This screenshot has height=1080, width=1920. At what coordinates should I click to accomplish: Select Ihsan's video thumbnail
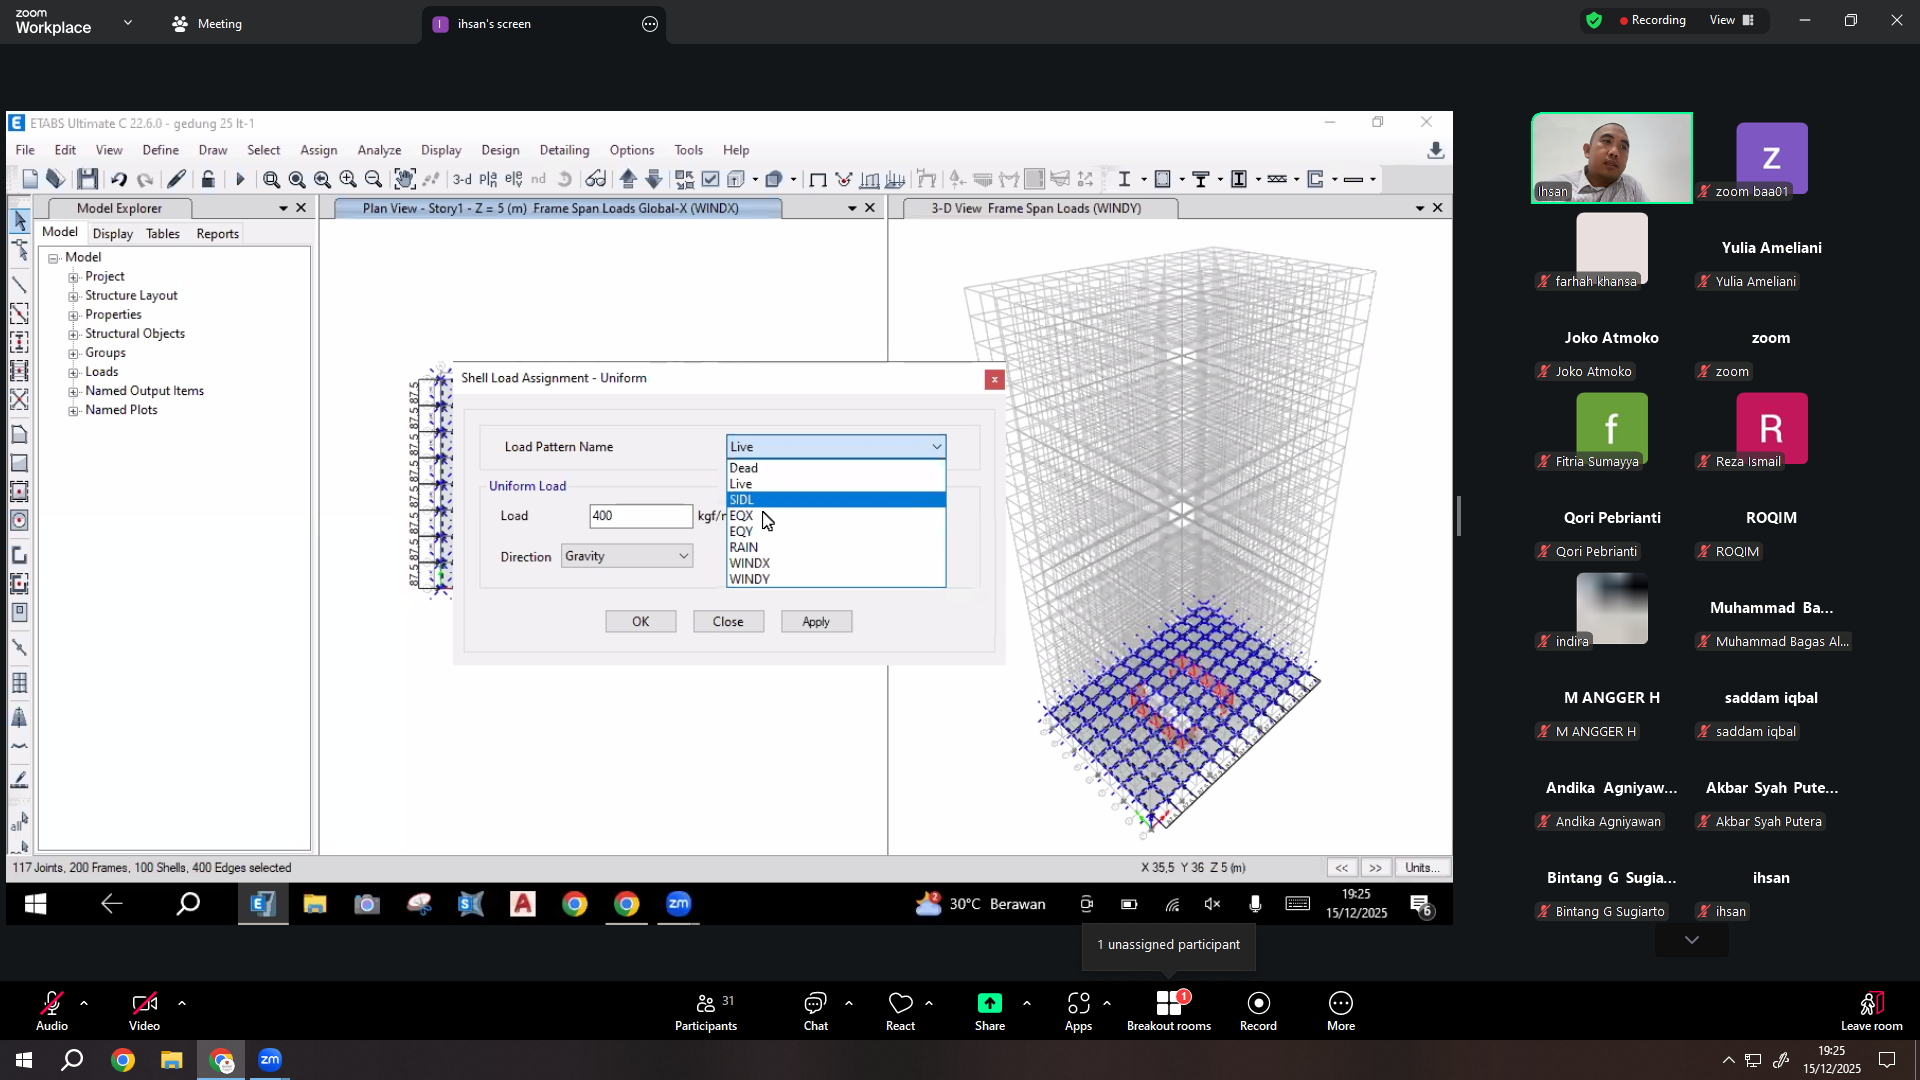click(x=1612, y=158)
